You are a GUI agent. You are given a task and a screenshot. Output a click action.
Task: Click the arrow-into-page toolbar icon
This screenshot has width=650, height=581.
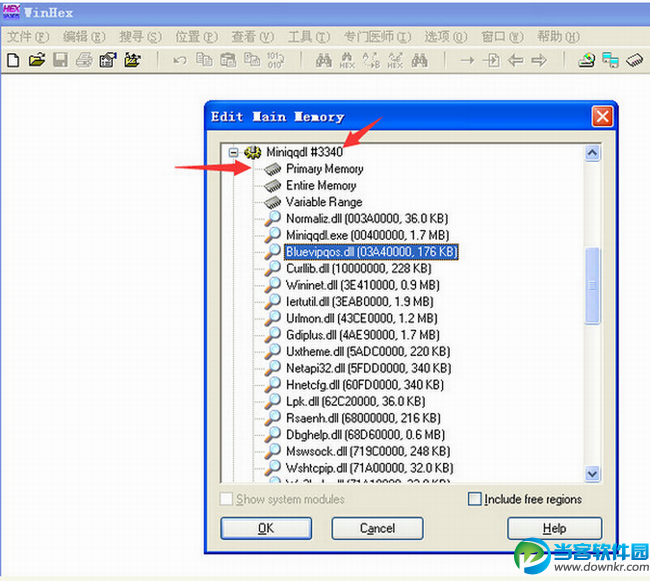point(491,61)
